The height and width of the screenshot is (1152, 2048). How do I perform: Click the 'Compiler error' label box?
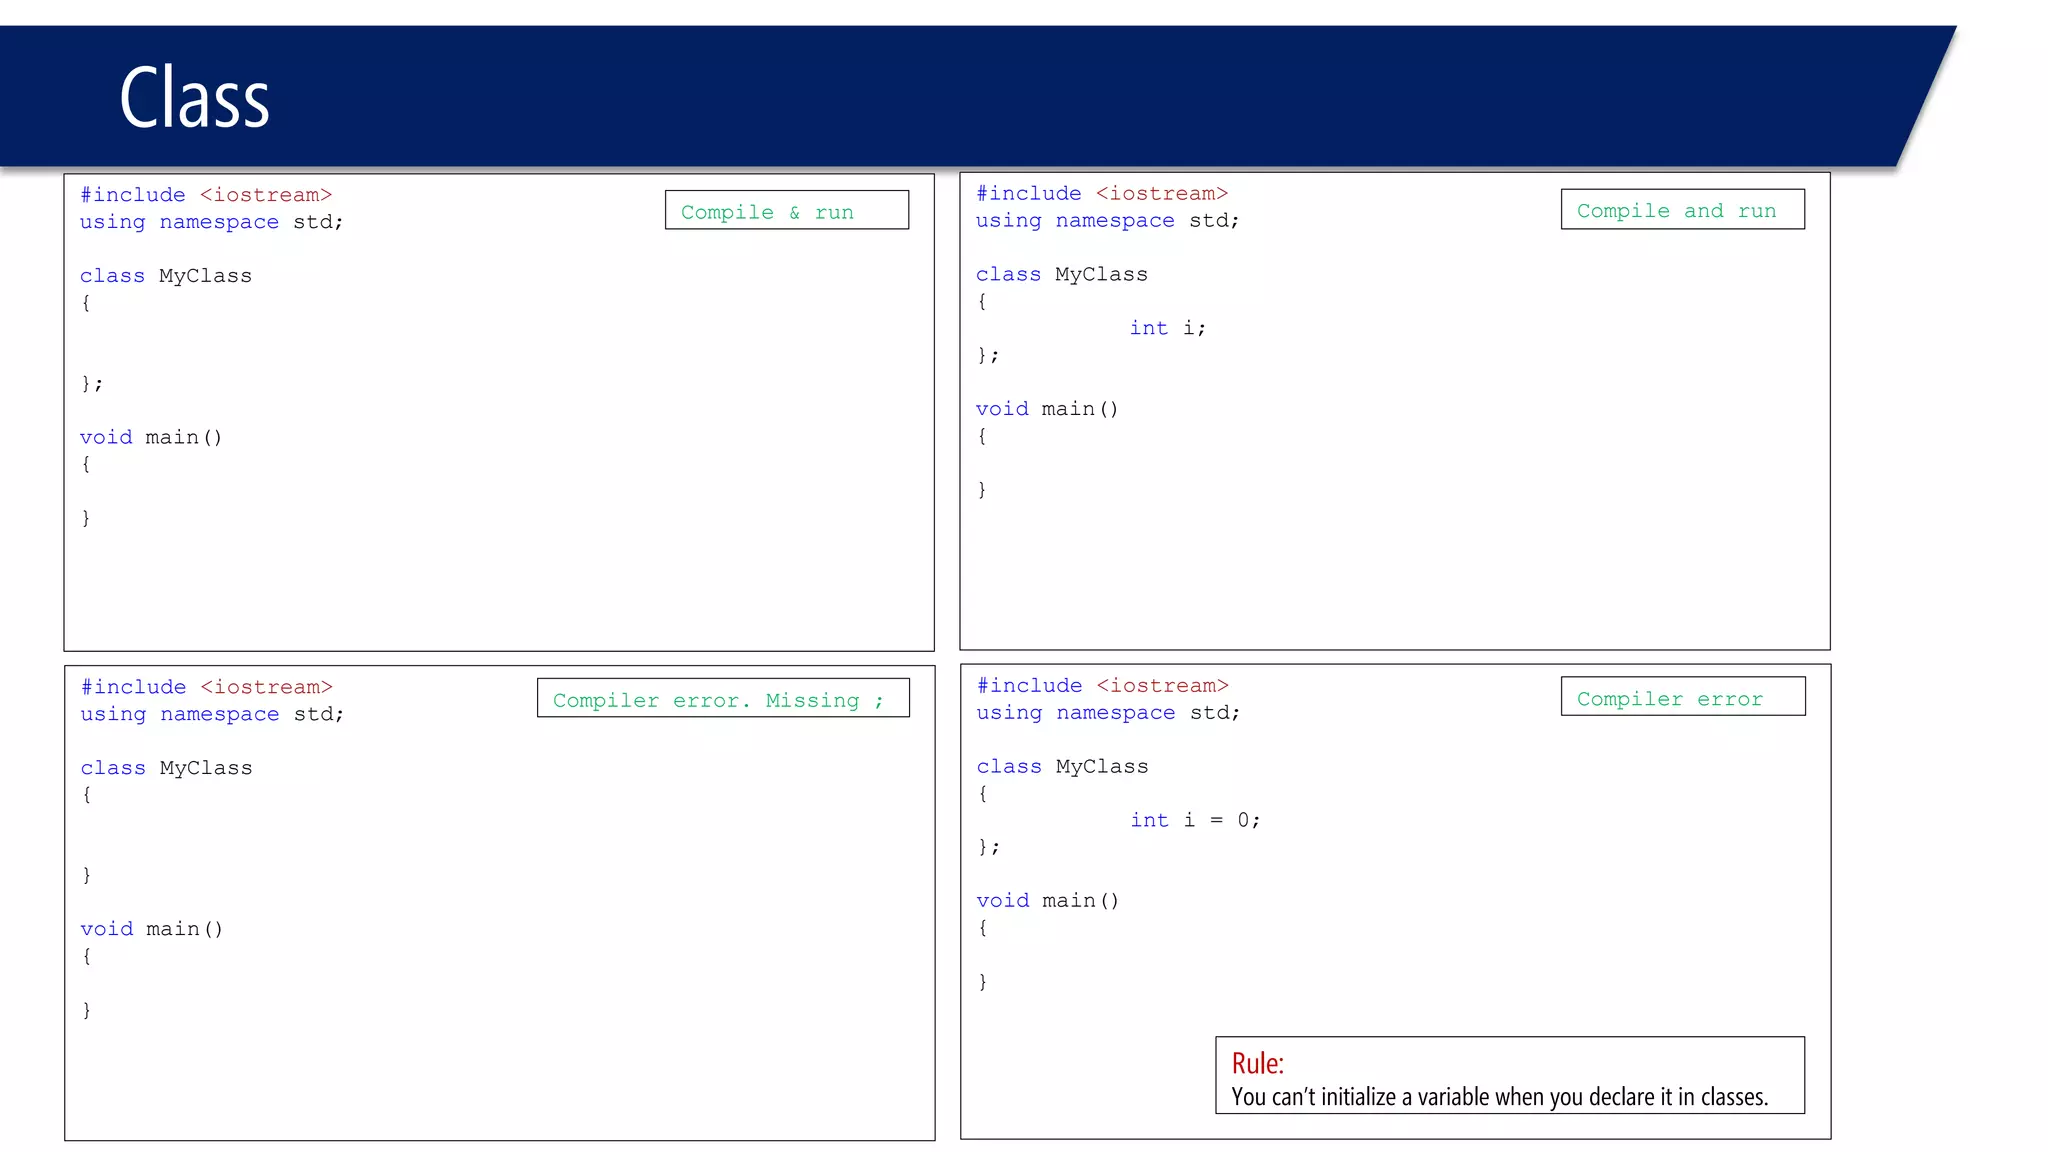point(1682,698)
